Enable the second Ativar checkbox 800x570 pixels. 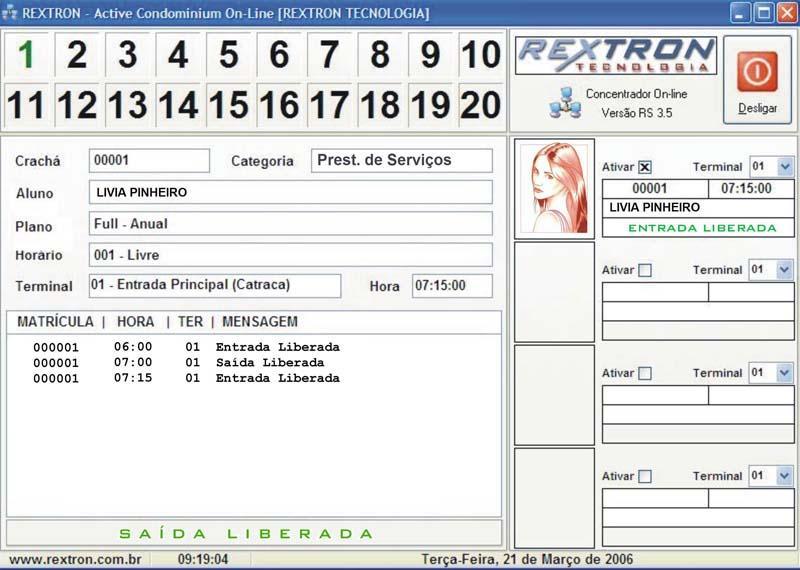[x=645, y=270]
